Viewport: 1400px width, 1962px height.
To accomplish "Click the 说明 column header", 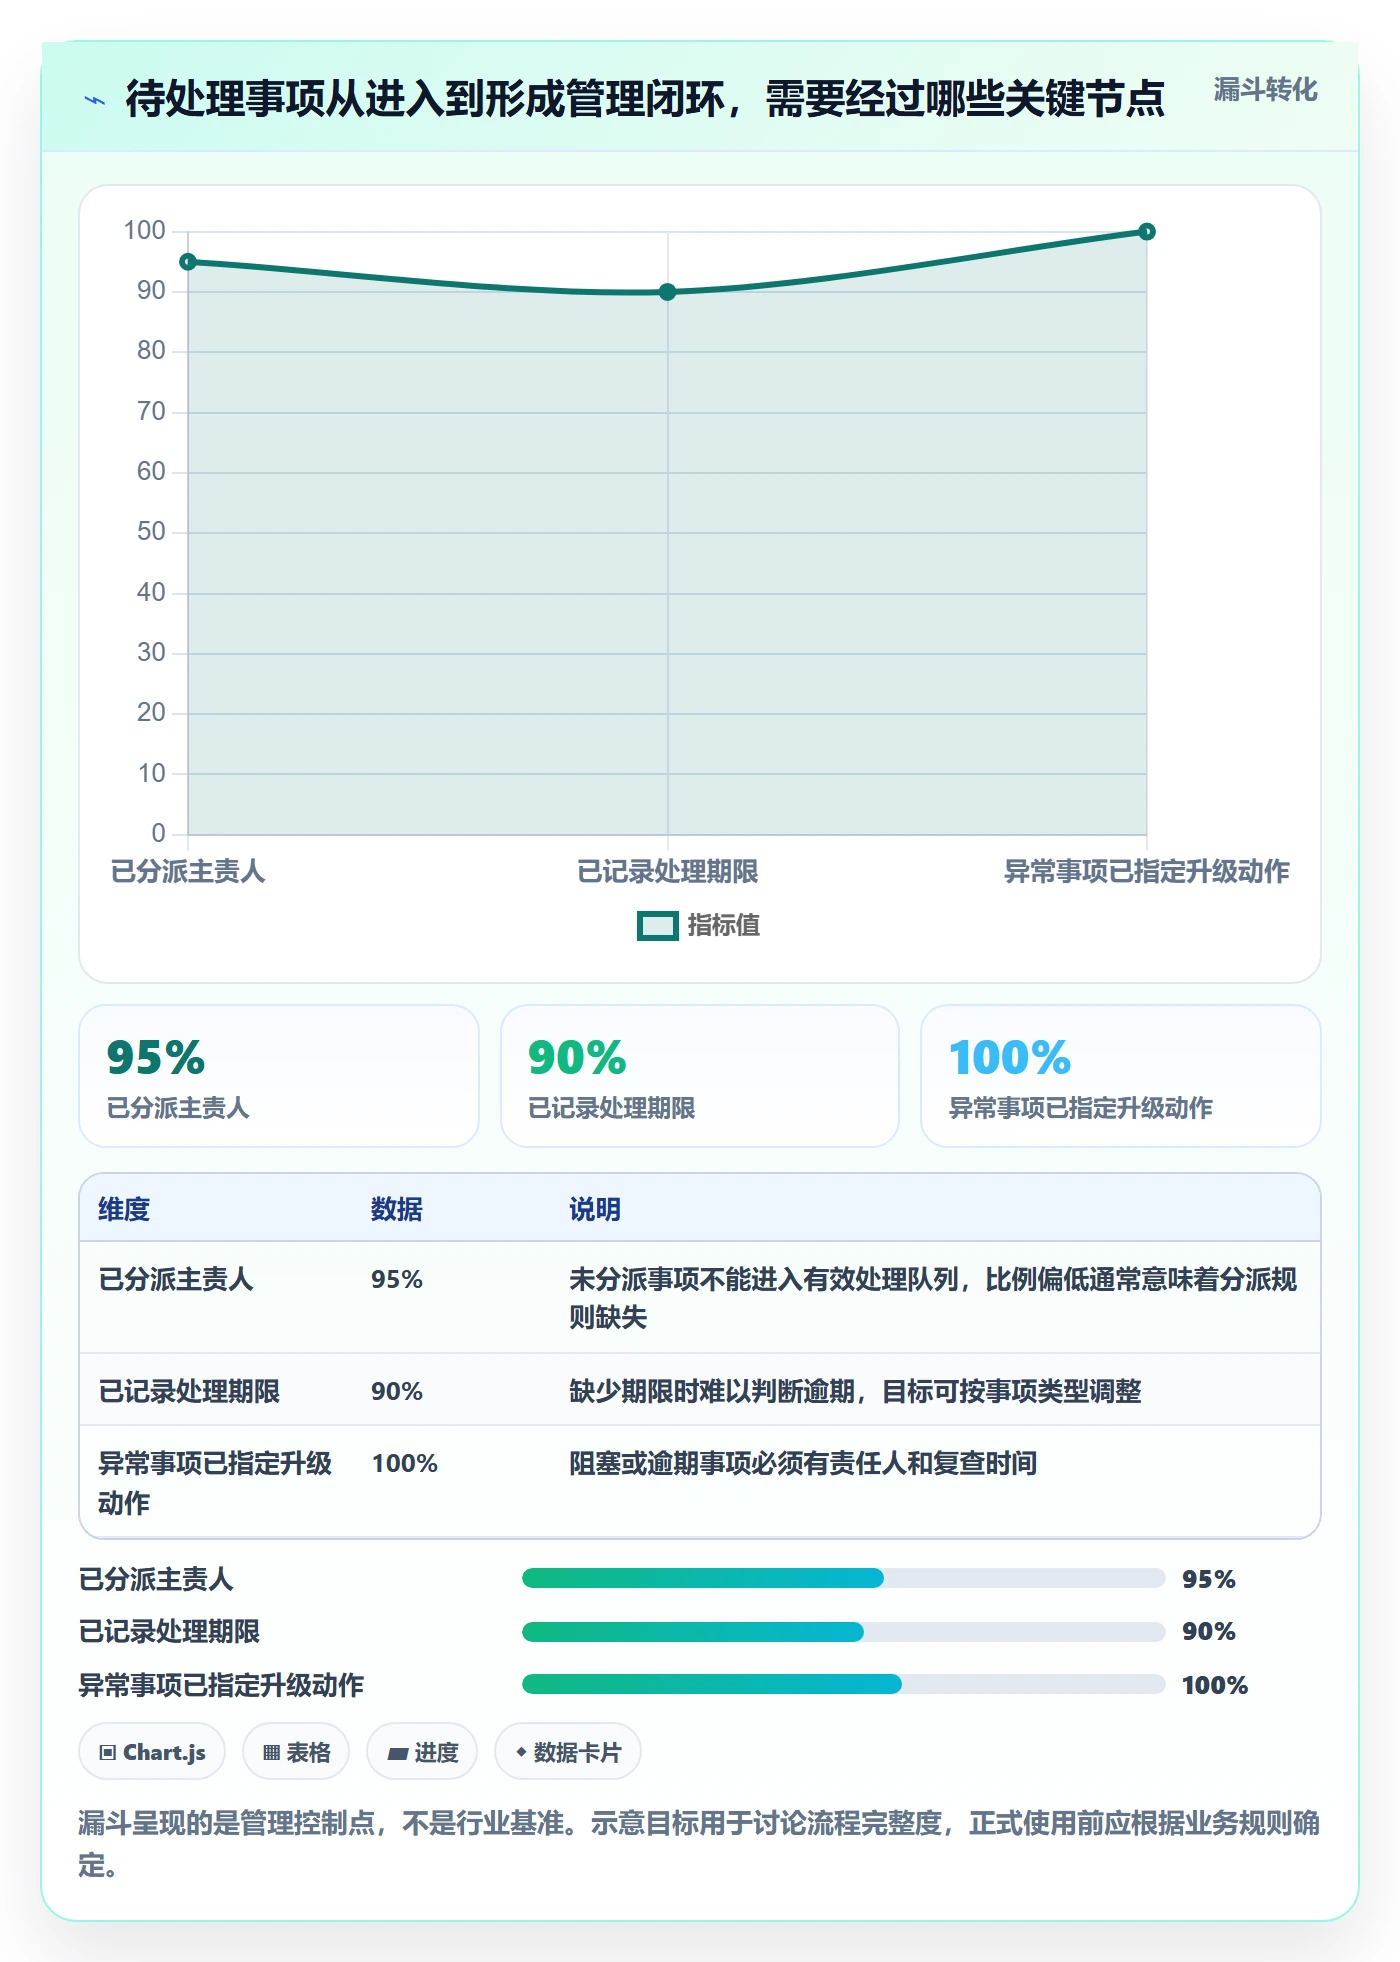I will (x=595, y=1209).
